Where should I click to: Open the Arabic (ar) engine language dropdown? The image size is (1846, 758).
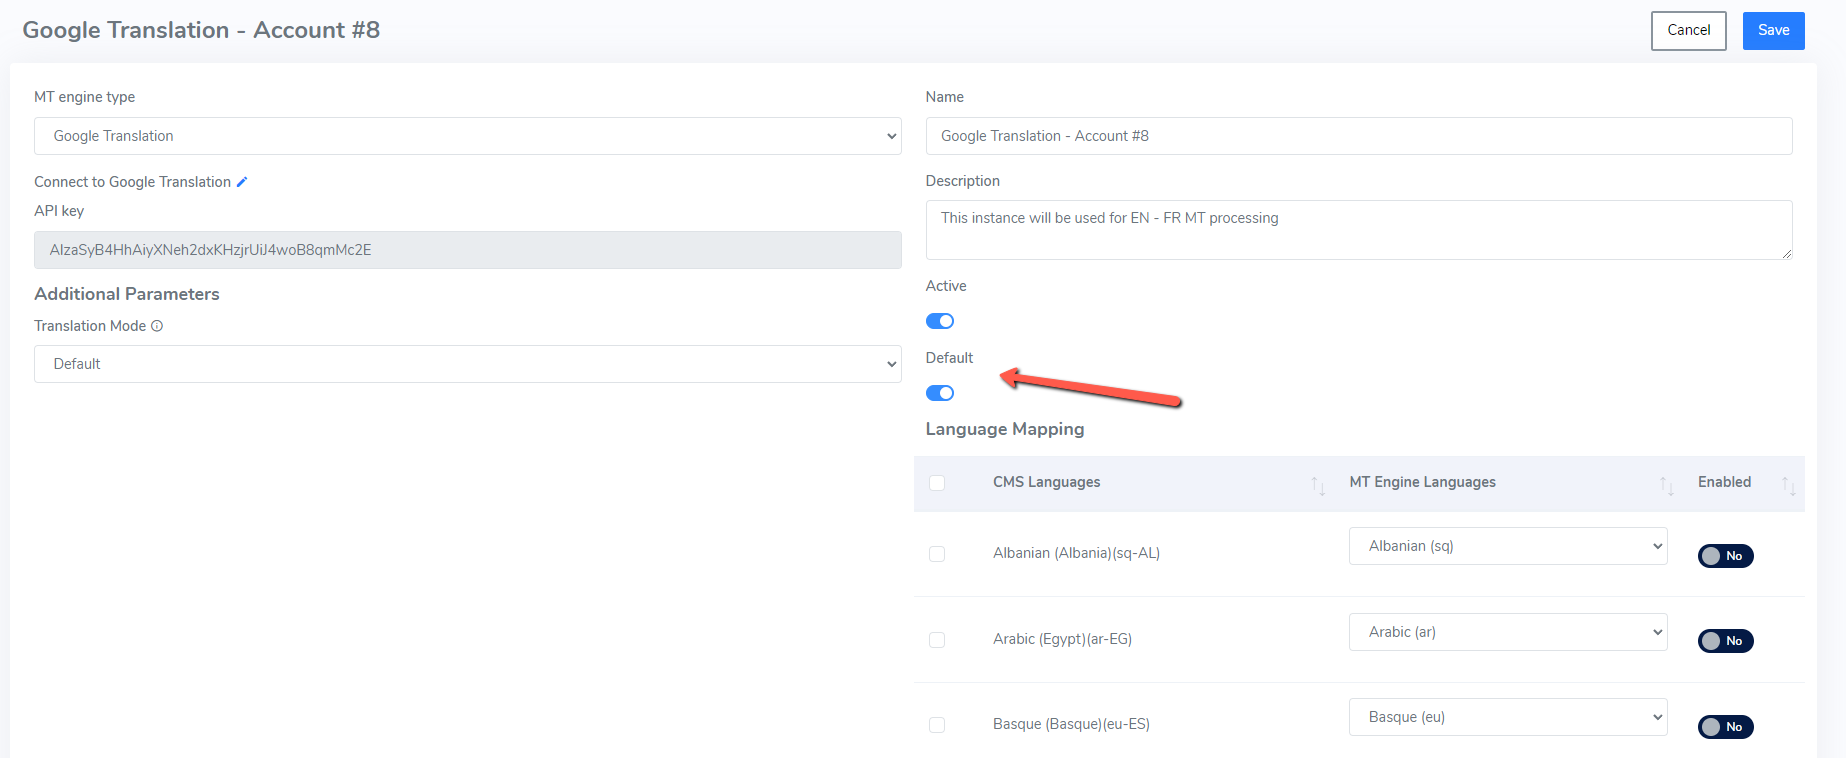1508,632
